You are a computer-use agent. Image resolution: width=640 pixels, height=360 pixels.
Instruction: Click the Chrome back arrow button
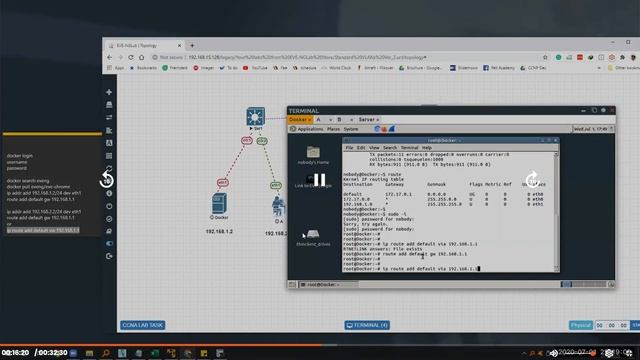click(109, 58)
